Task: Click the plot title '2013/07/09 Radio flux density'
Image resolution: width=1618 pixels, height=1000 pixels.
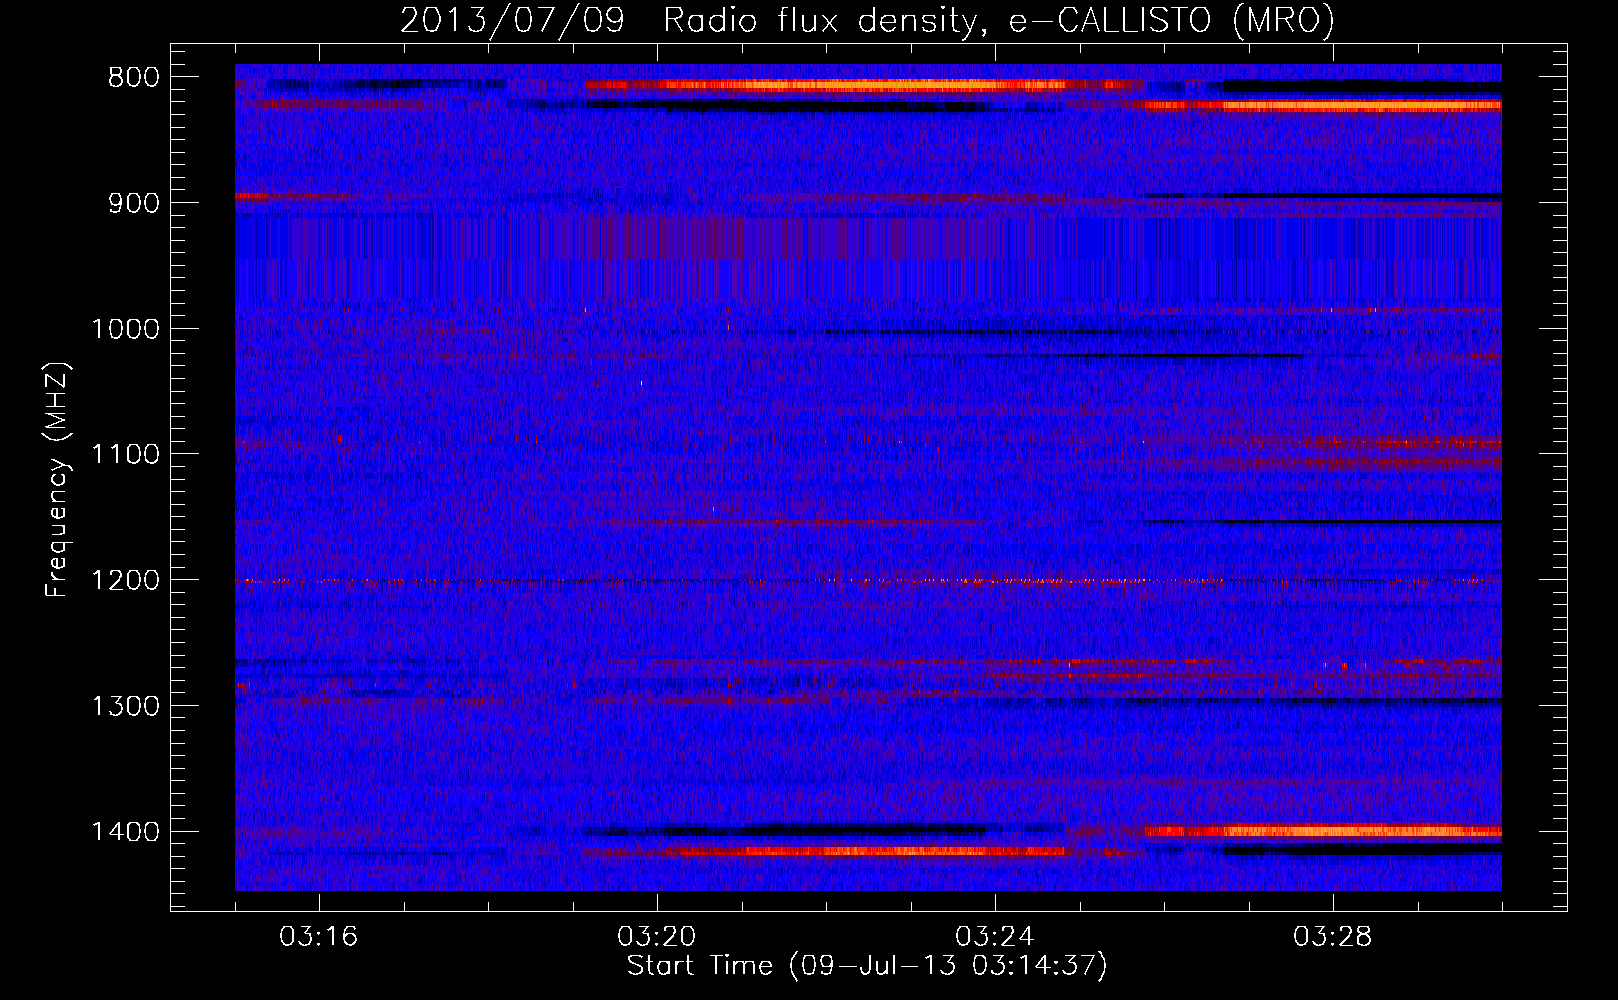Action: coord(868,21)
